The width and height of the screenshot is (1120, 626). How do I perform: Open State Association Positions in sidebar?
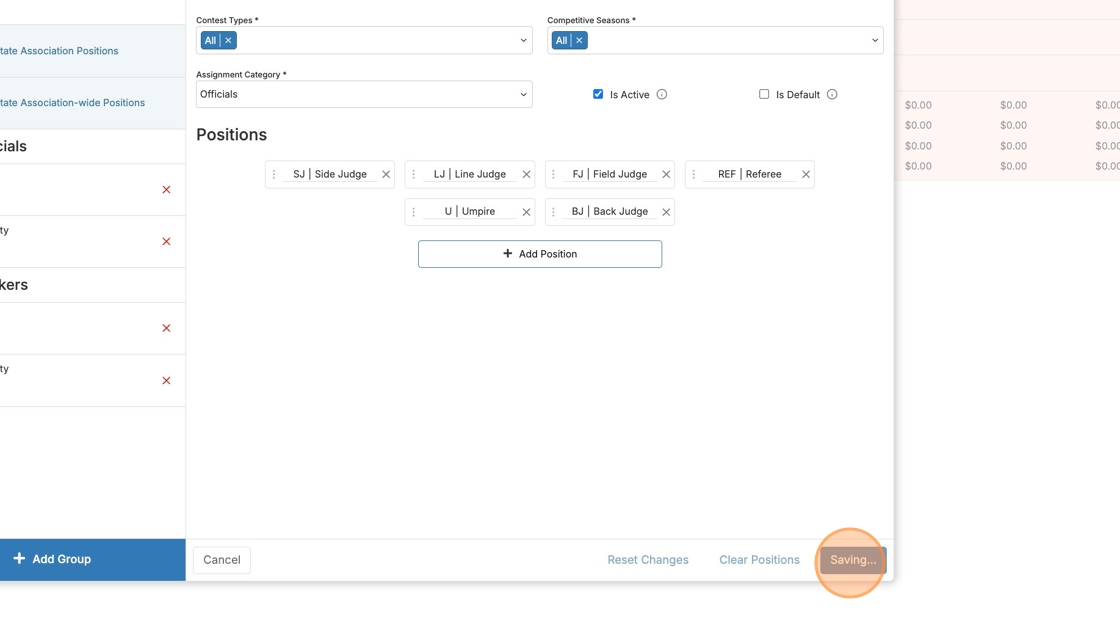coord(60,51)
